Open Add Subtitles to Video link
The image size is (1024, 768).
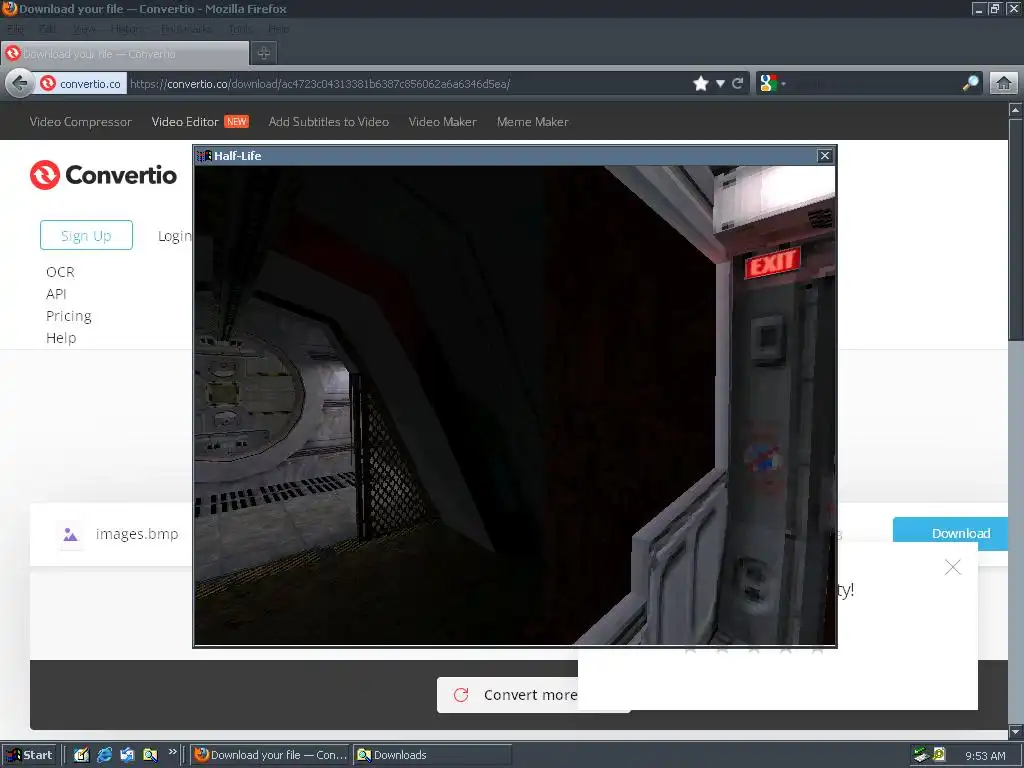[x=328, y=121]
